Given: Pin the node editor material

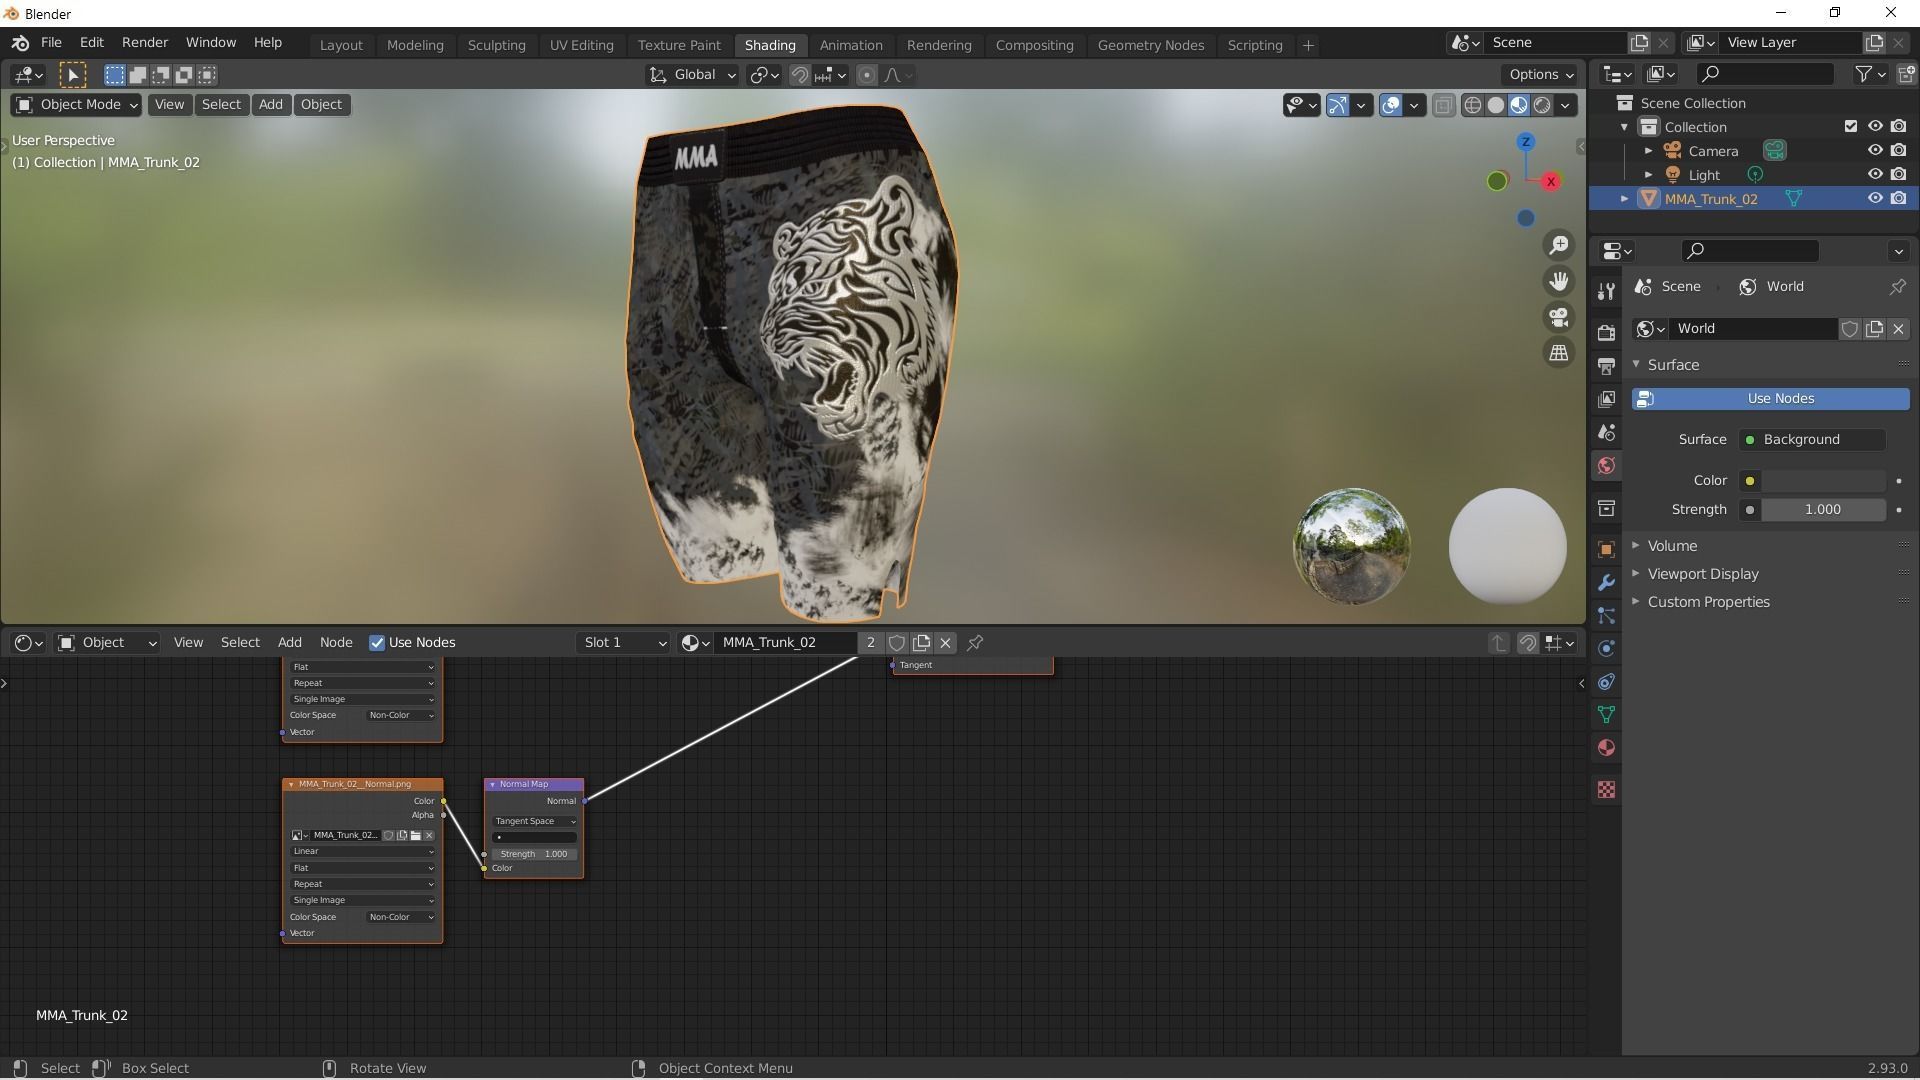Looking at the screenshot, I should pos(975,643).
